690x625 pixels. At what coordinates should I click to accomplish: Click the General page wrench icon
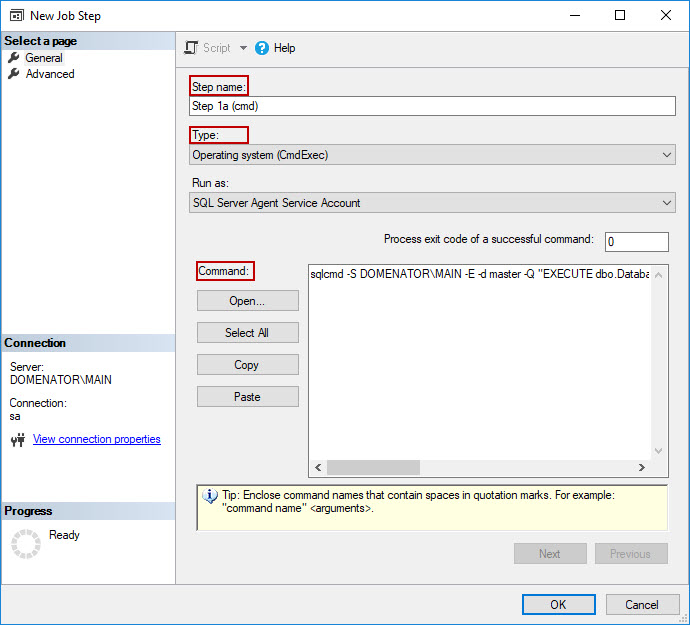click(14, 58)
